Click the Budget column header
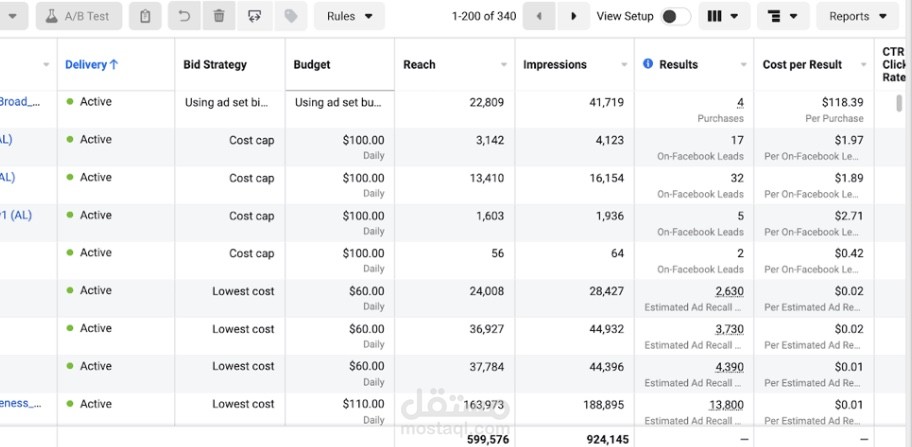Screen dimensions: 912x447 [312, 64]
